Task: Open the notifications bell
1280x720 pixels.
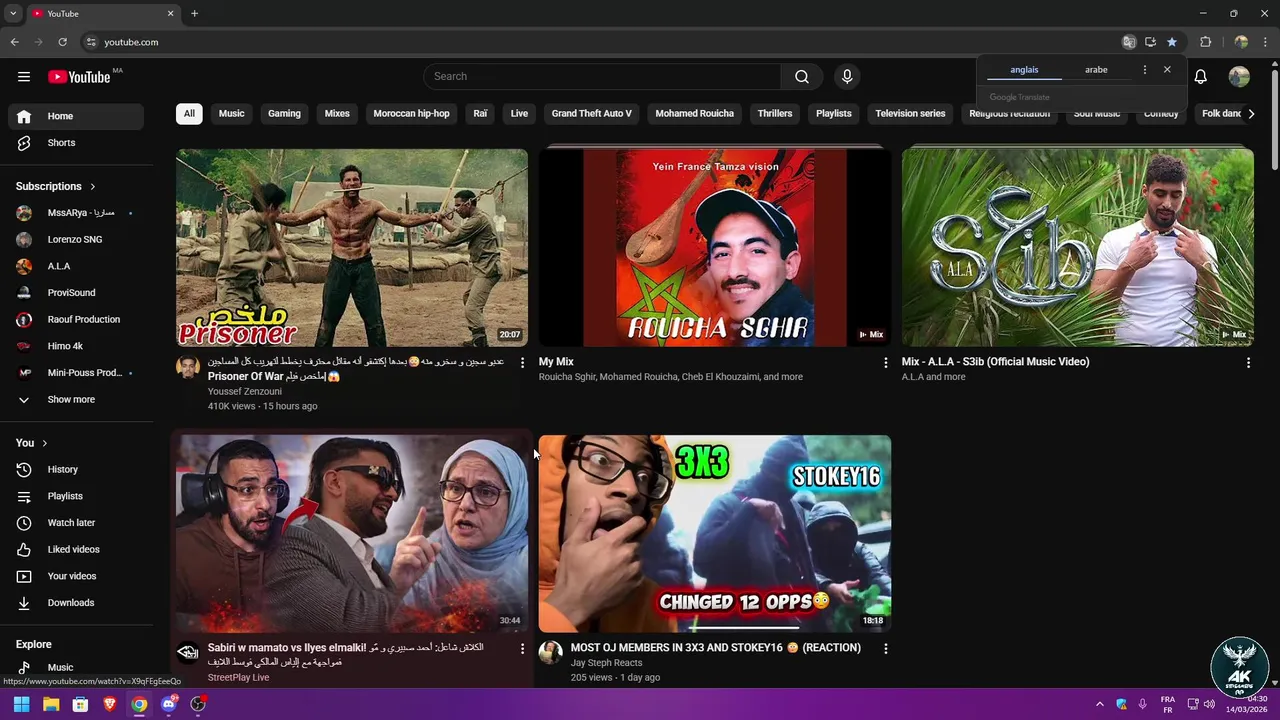Action: (x=1201, y=76)
